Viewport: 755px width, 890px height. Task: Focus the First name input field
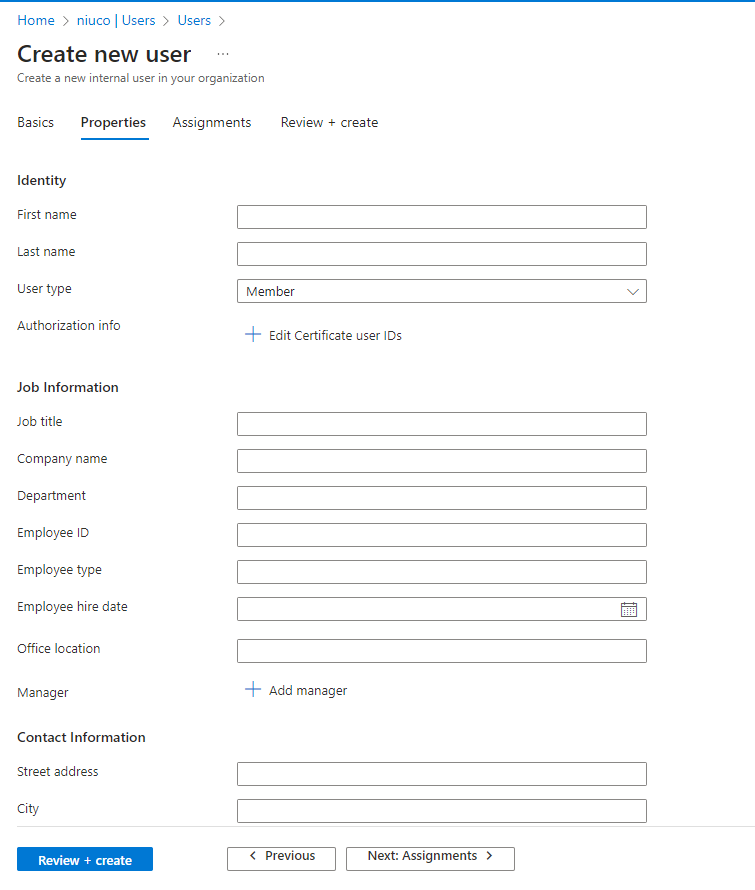442,217
